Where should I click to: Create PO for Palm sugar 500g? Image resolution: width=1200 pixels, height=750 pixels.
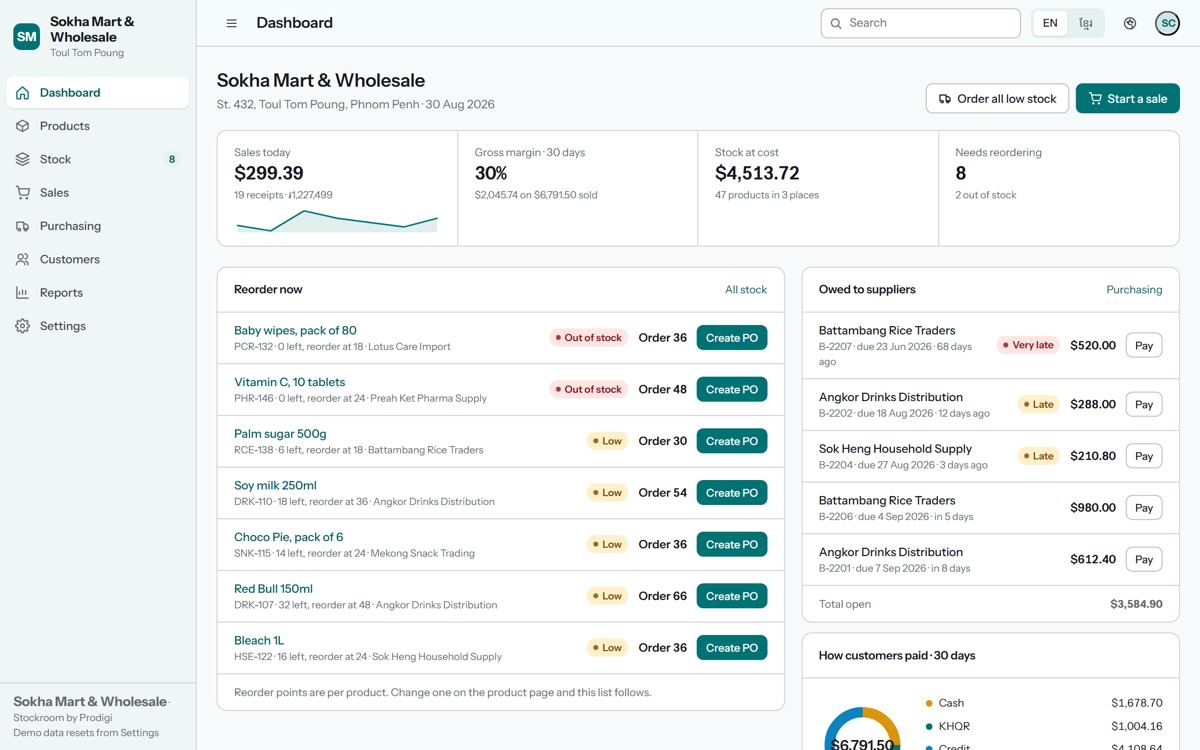coord(732,441)
